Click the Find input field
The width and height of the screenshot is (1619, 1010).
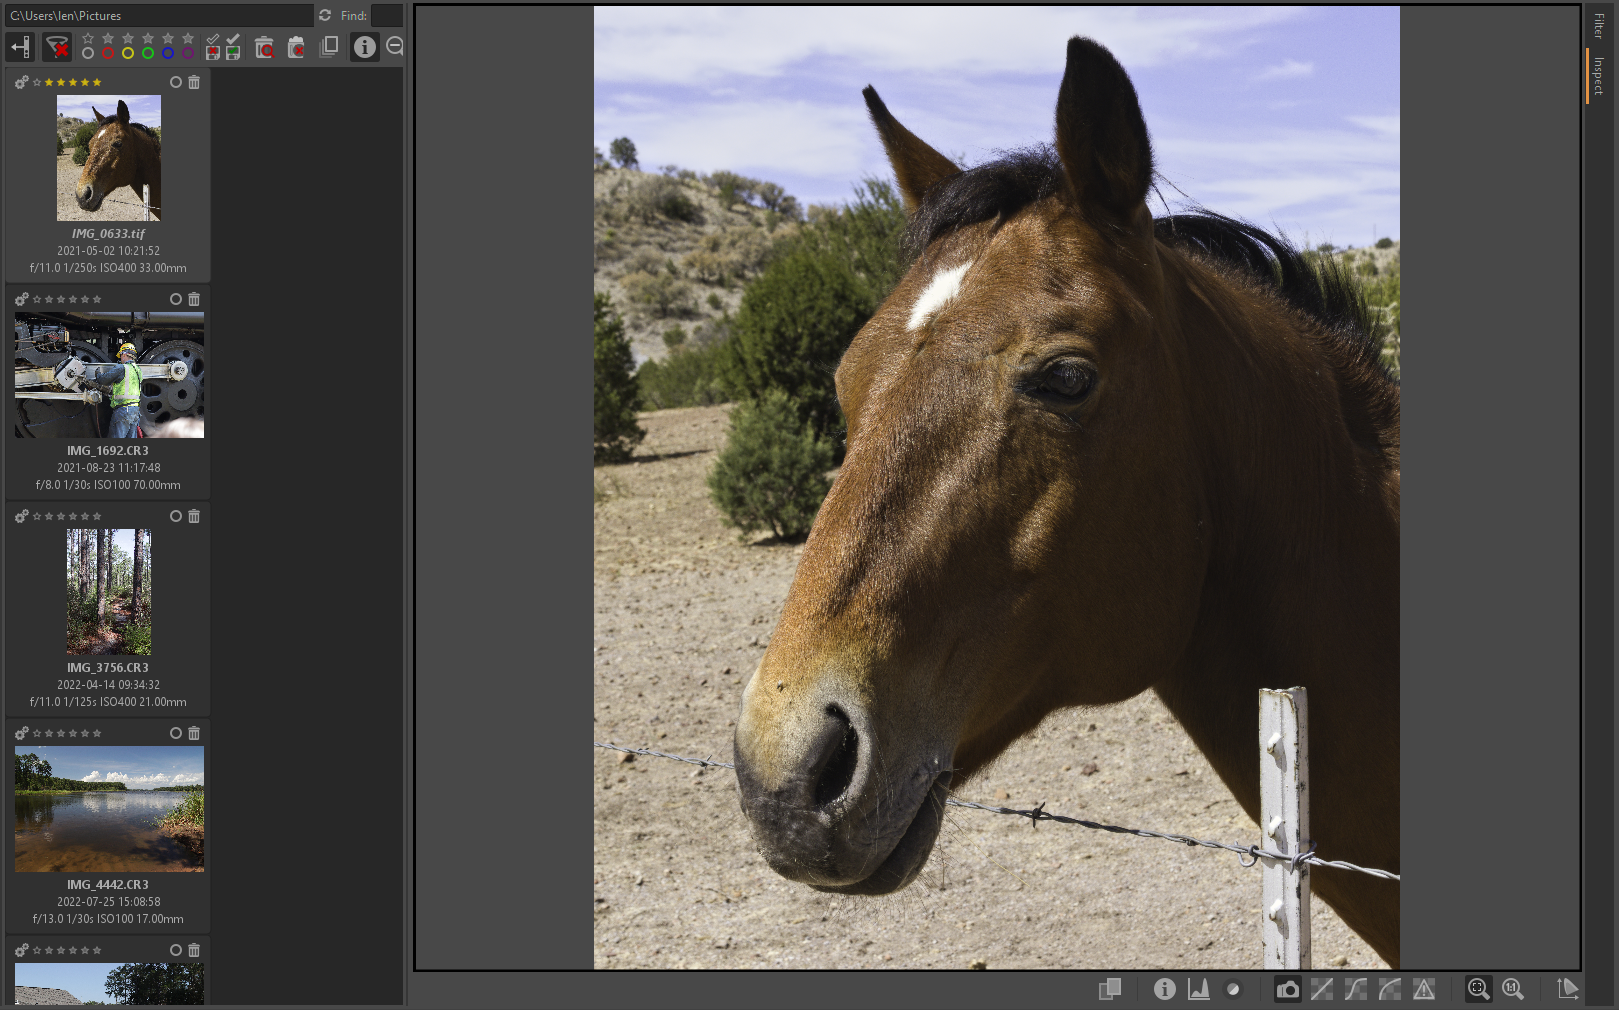386,15
